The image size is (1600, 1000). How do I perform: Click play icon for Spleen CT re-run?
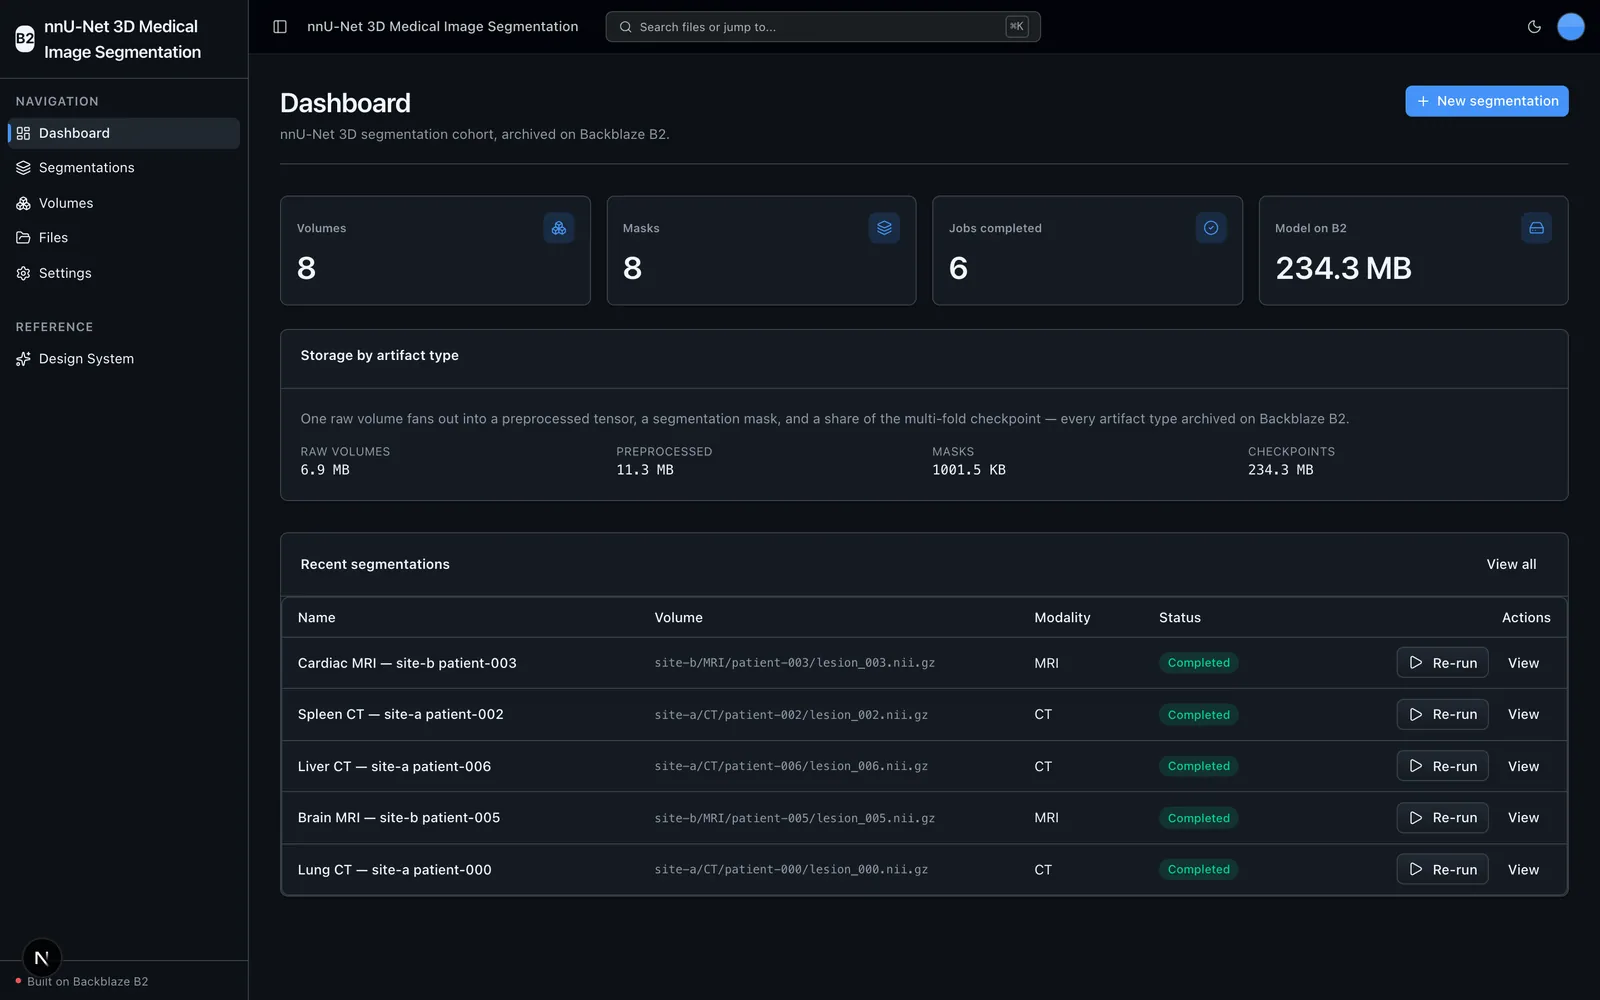tap(1416, 715)
